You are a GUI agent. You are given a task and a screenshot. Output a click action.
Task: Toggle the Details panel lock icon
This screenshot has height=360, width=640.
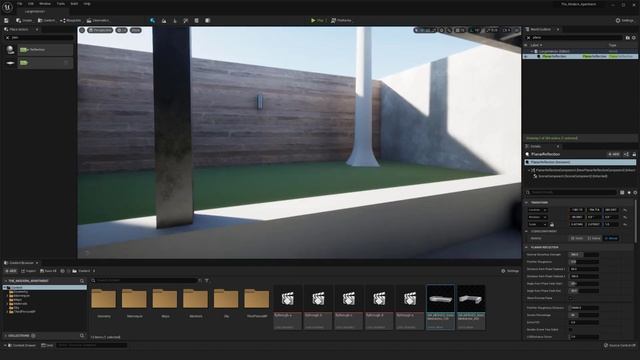coord(634,154)
